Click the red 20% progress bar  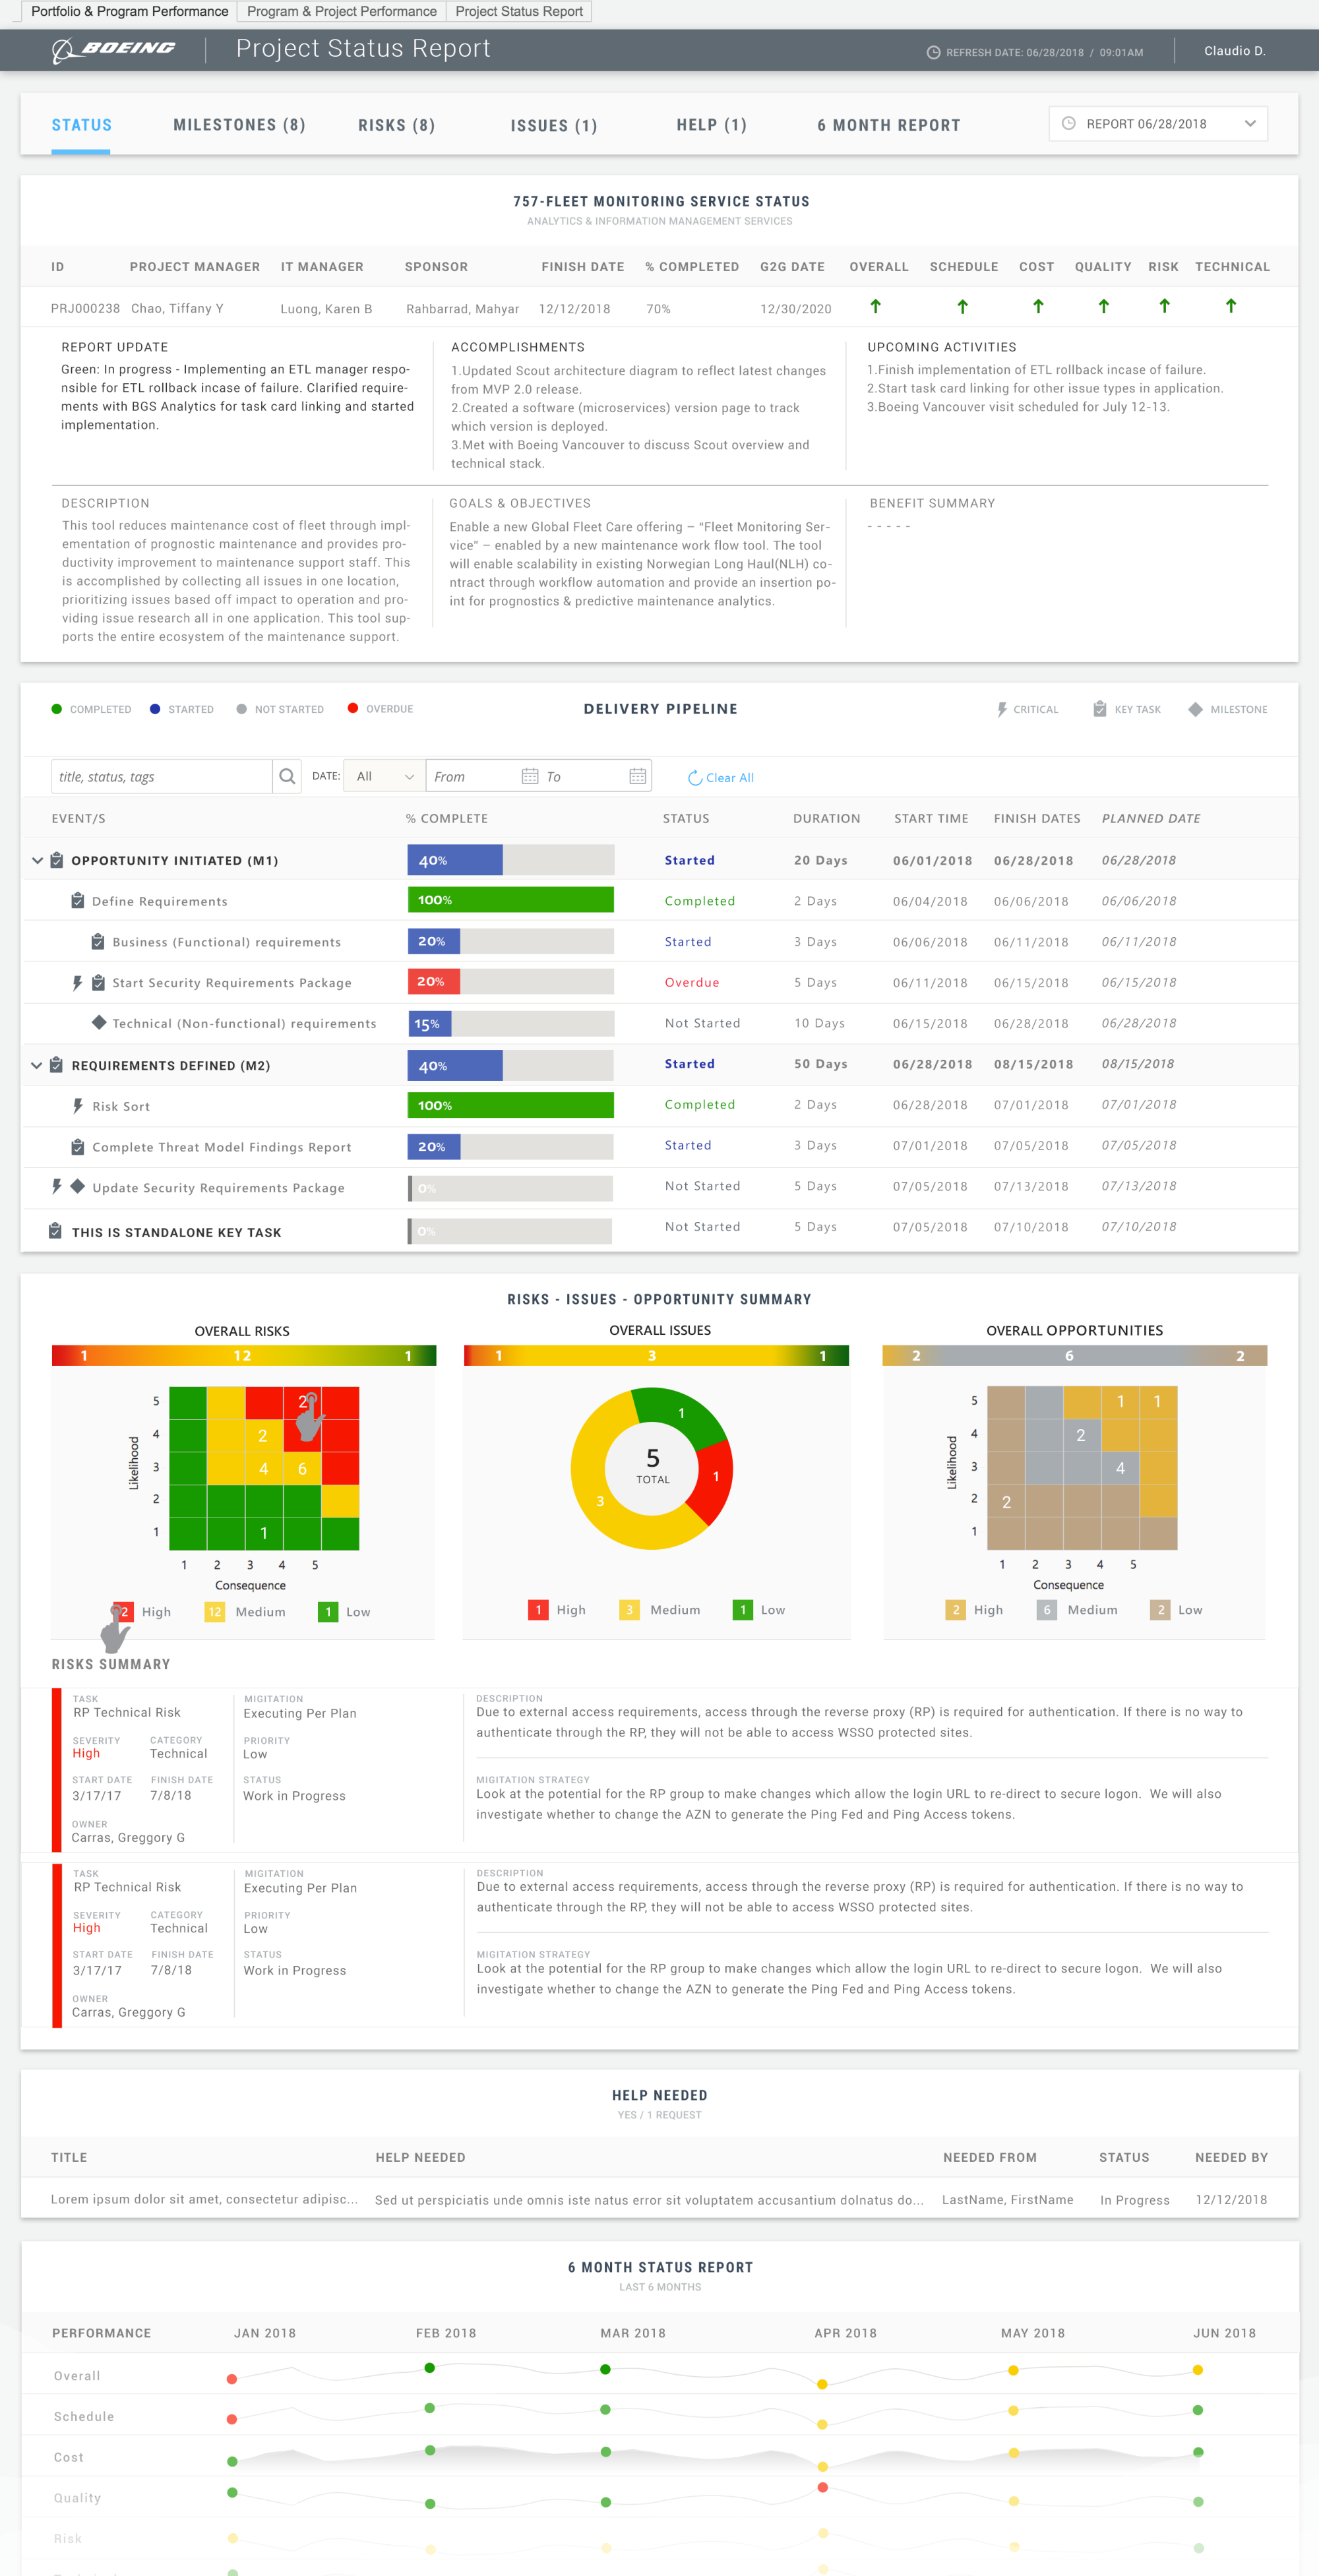pos(433,982)
